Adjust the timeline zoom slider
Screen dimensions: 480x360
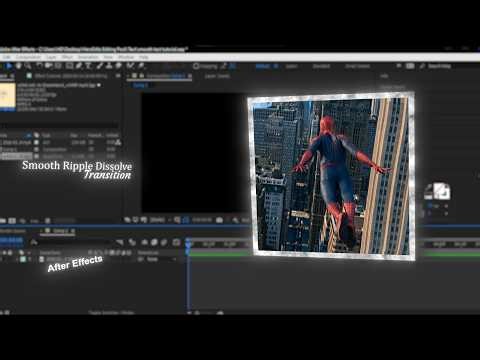208,313
